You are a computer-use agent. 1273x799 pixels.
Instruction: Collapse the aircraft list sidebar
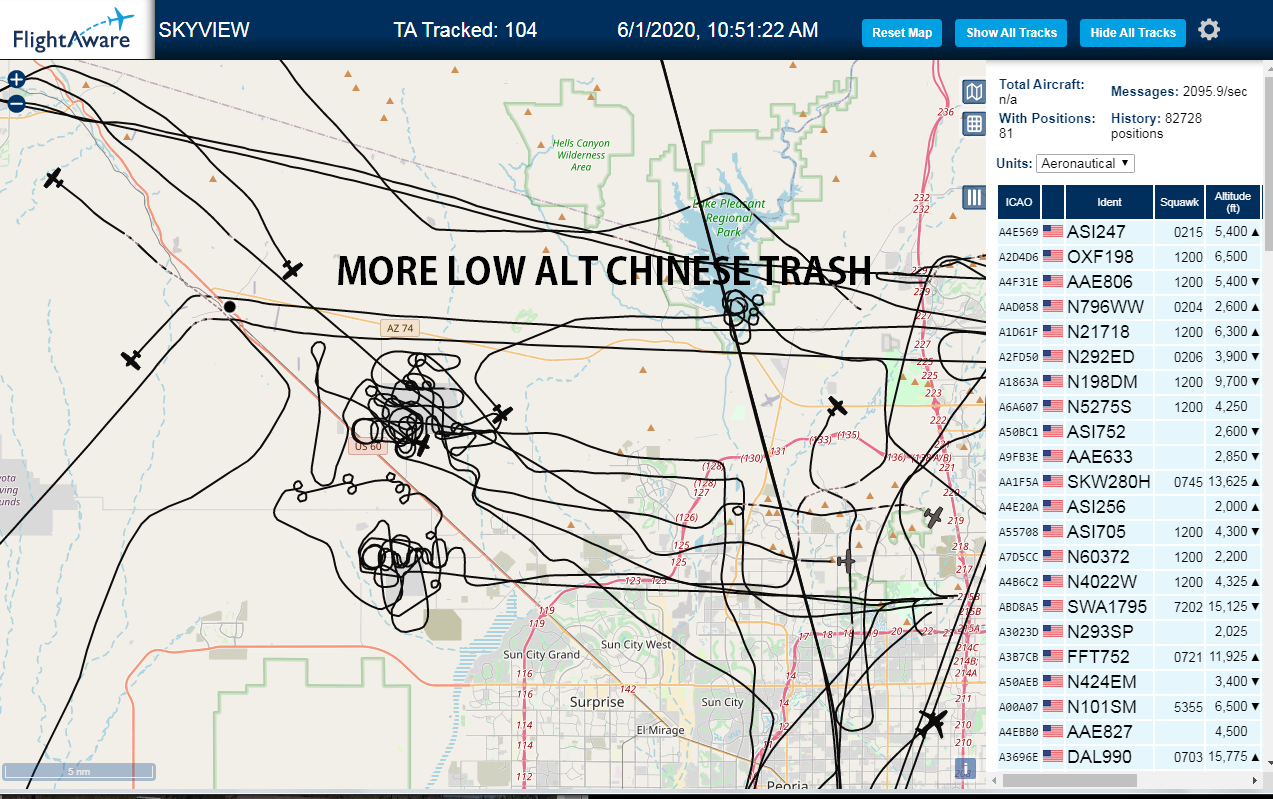974,197
